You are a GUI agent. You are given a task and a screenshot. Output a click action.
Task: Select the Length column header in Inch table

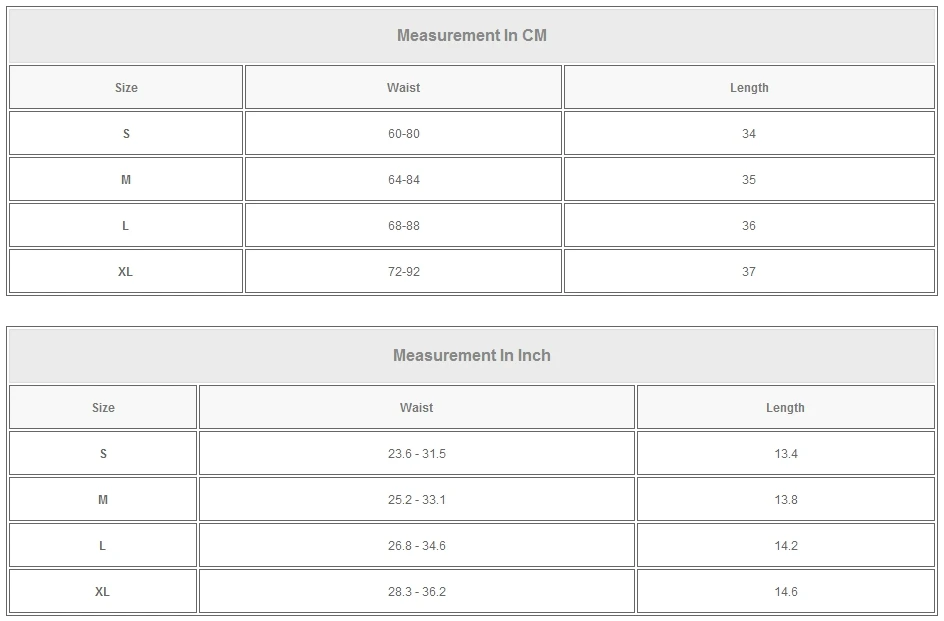(x=785, y=408)
